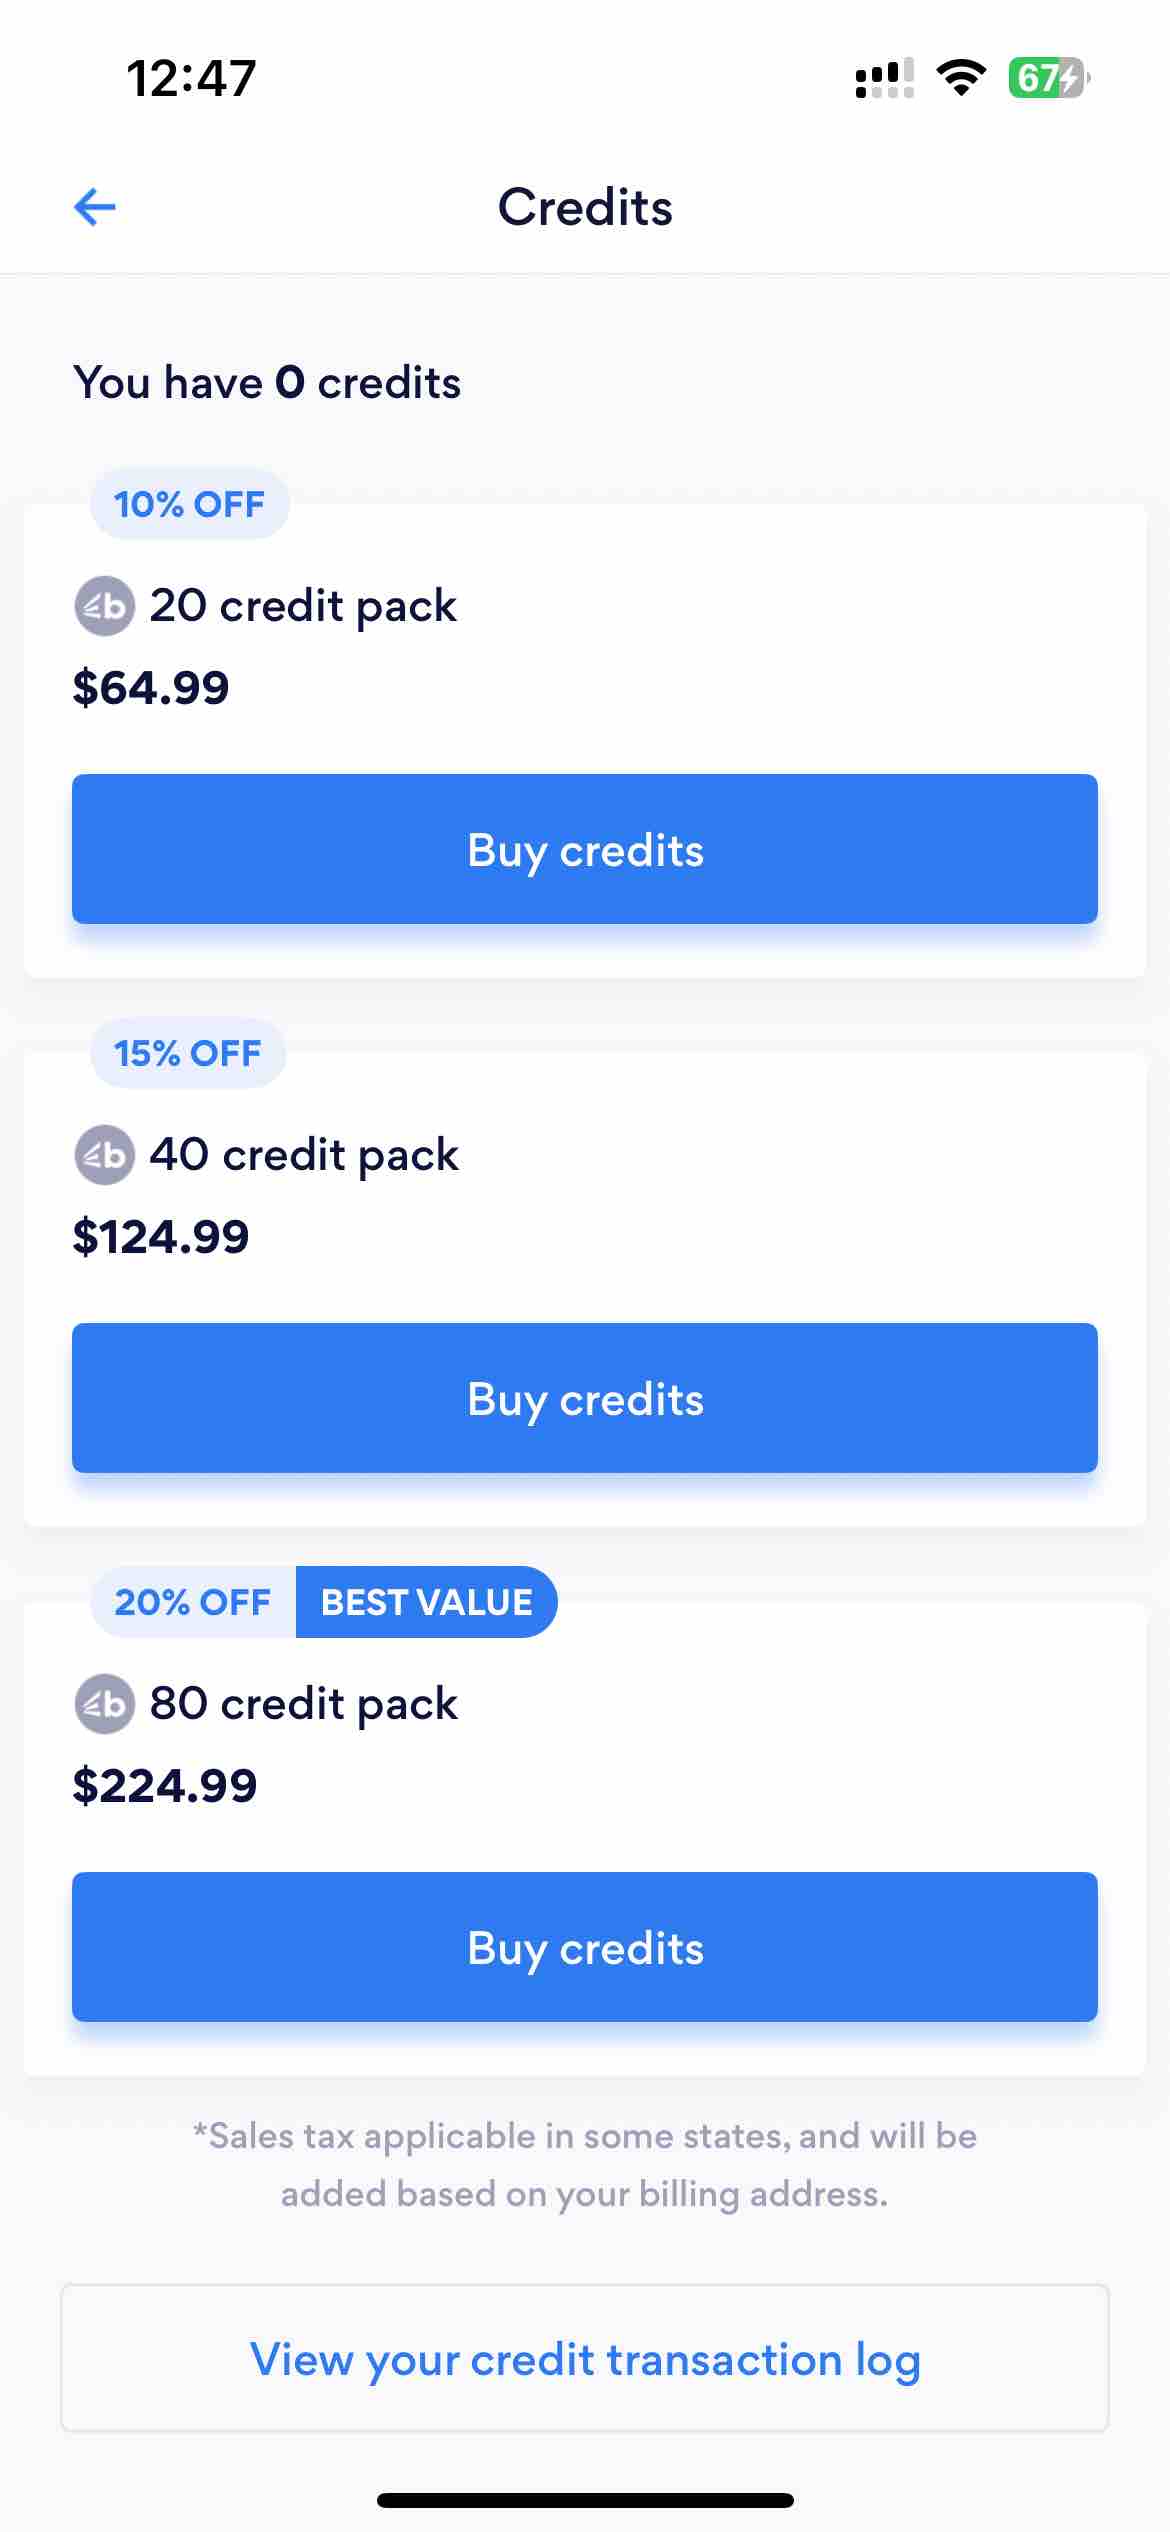The width and height of the screenshot is (1170, 2532).
Task: Tap the 10% OFF badge
Action: (190, 504)
